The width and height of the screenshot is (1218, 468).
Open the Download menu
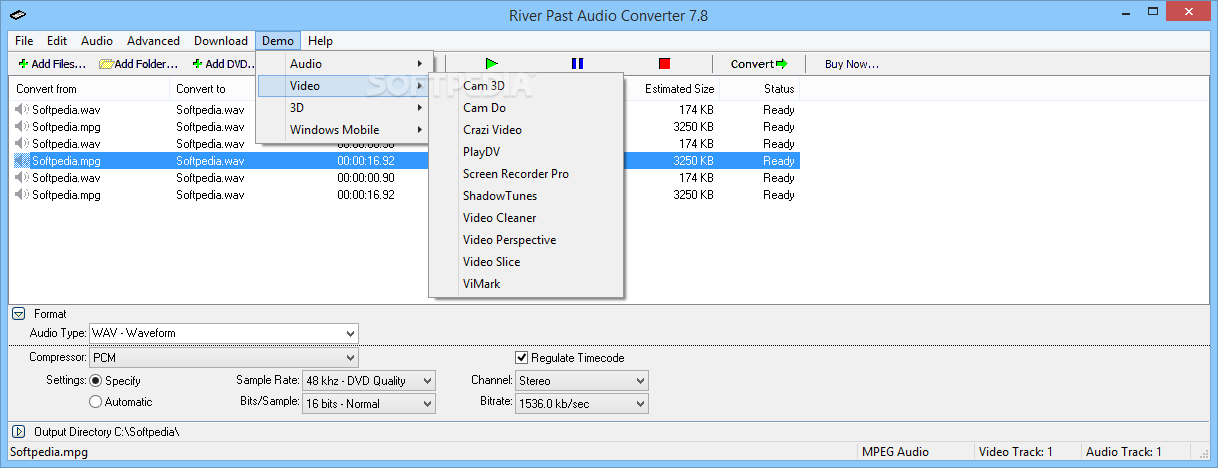[x=221, y=41]
